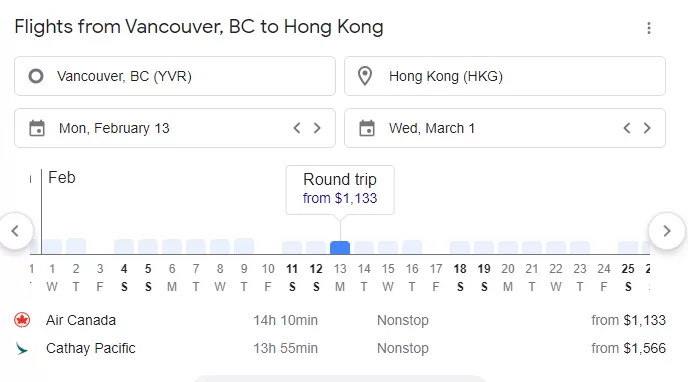
Task: Show earlier dates in price graph
Action: coord(16,231)
